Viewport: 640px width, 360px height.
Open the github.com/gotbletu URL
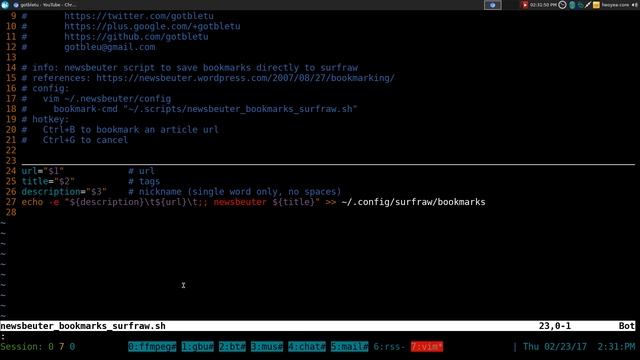tap(136, 36)
